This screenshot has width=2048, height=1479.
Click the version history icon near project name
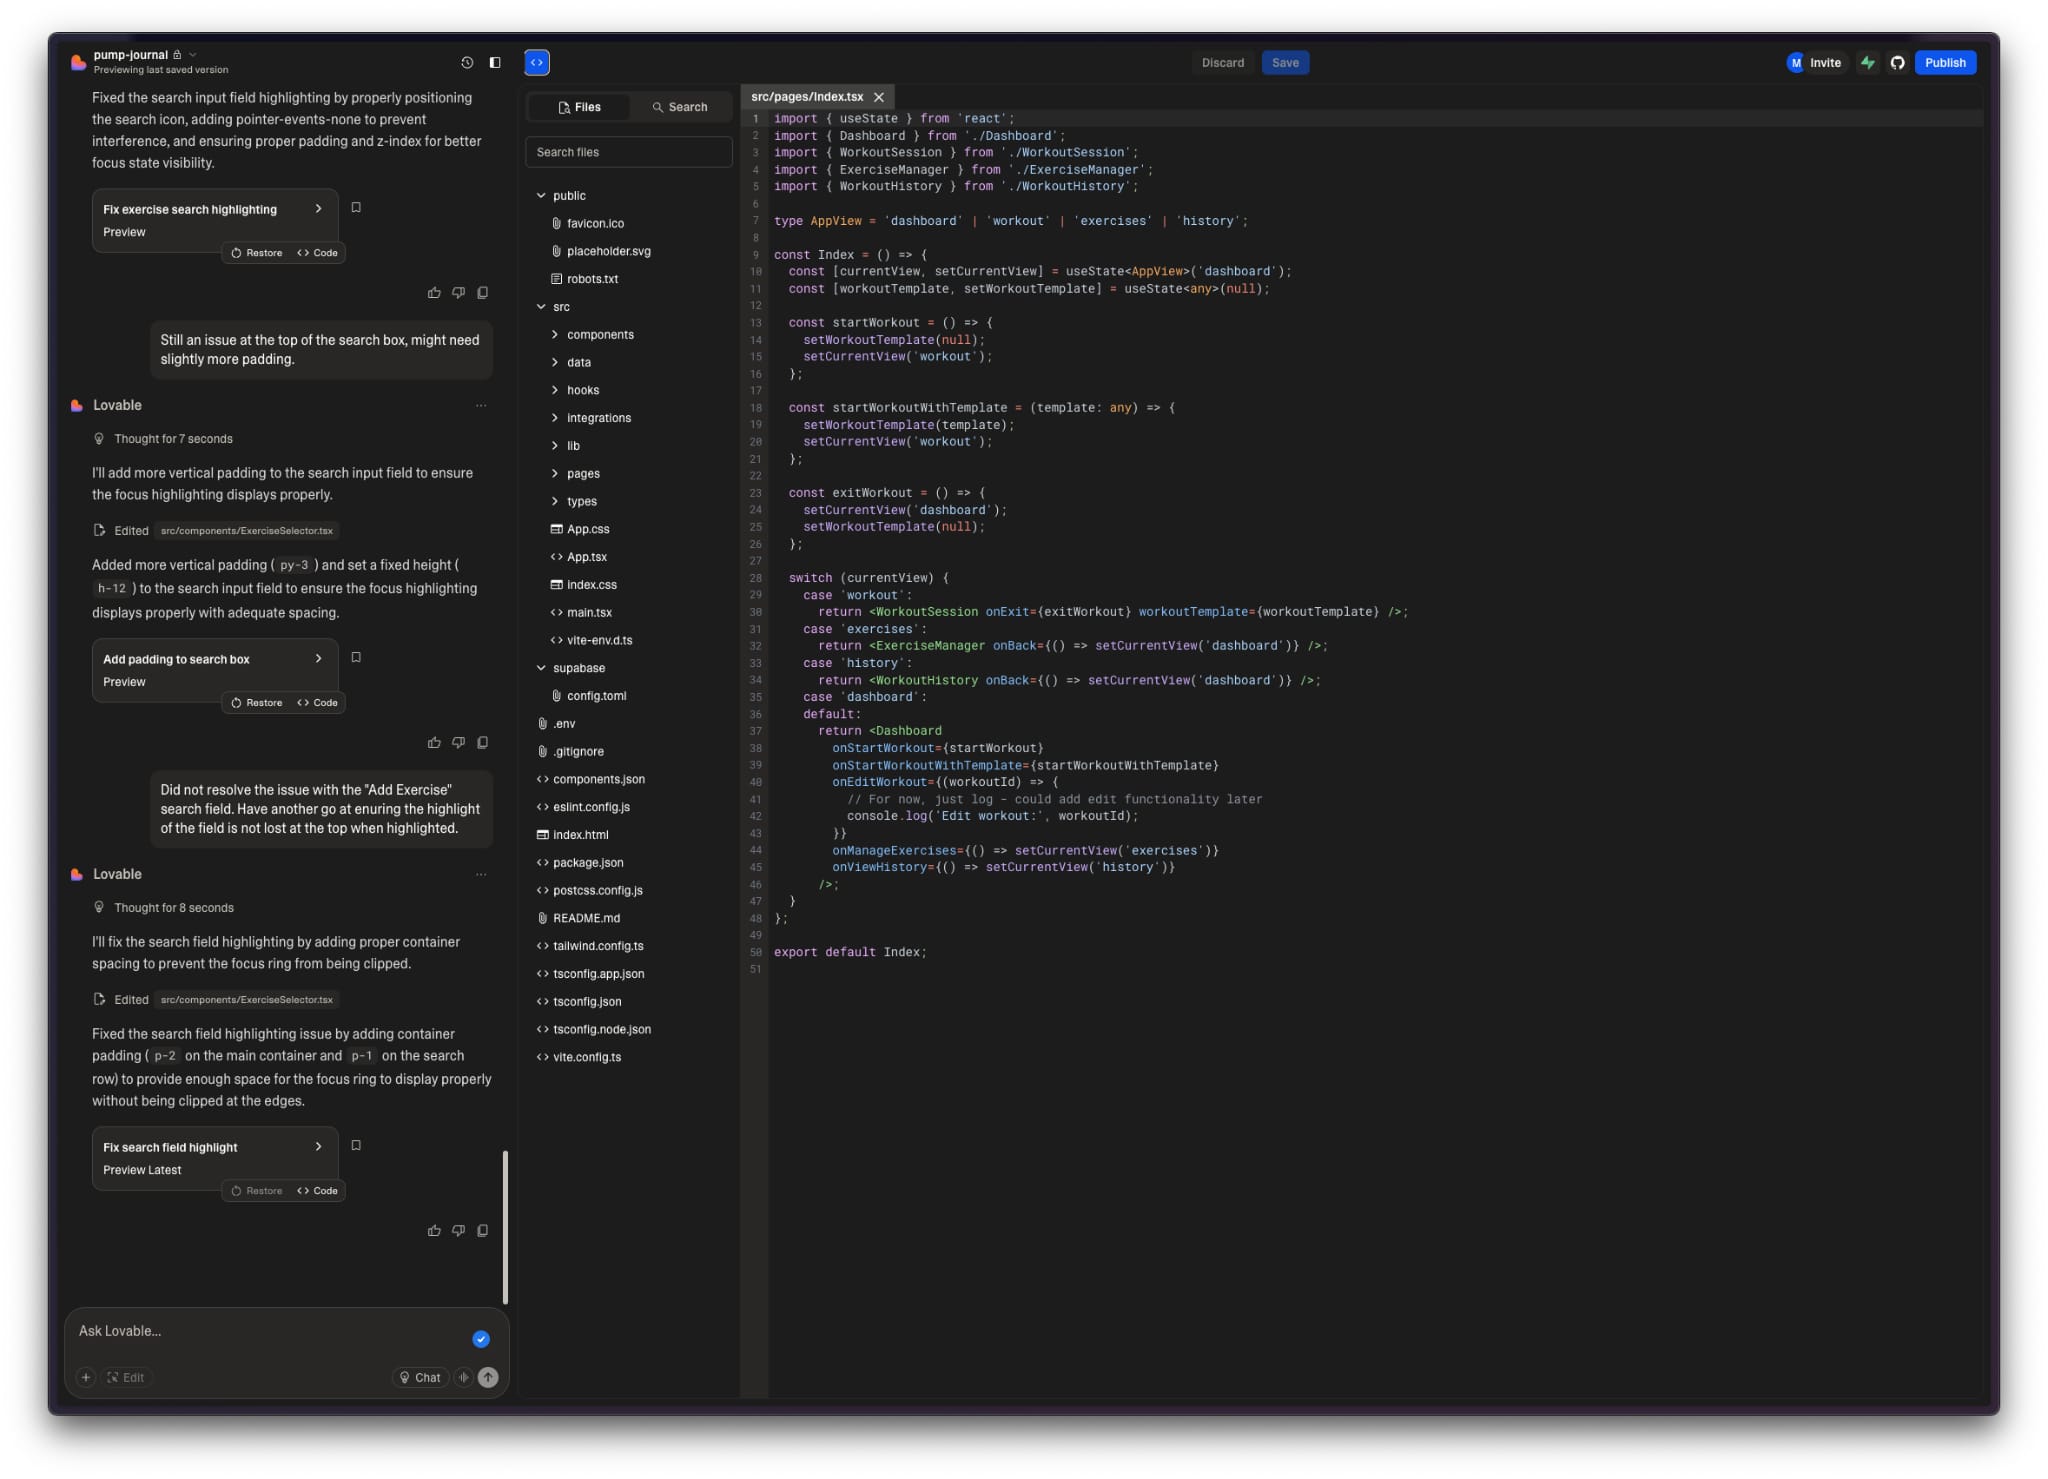pyautogui.click(x=466, y=62)
